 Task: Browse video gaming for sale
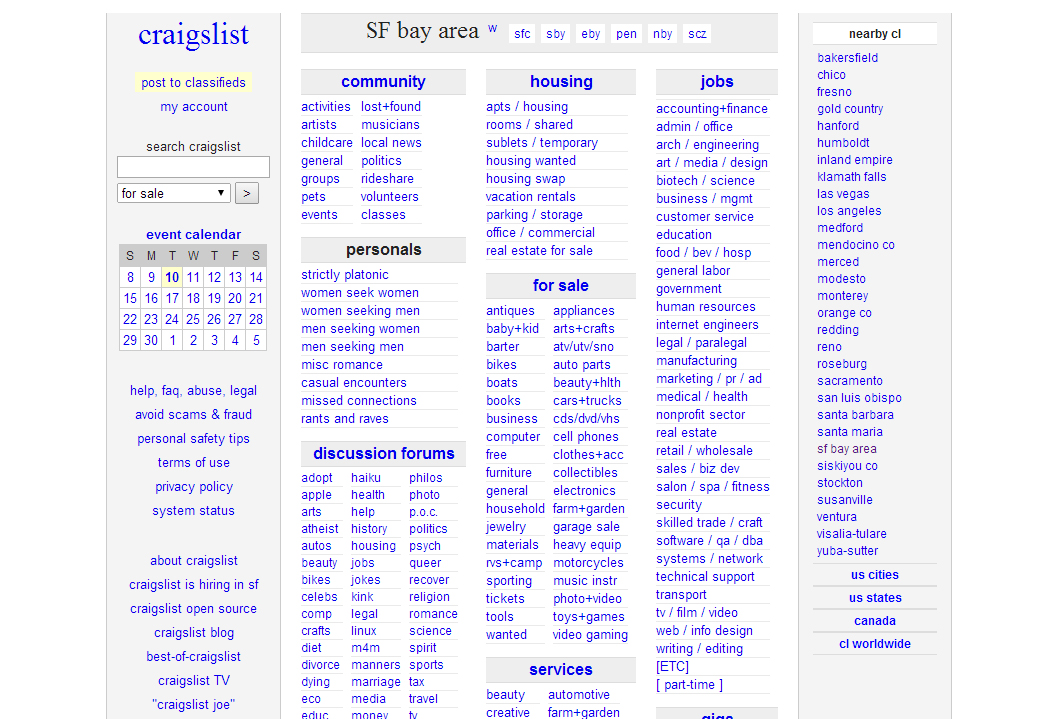[x=590, y=635]
